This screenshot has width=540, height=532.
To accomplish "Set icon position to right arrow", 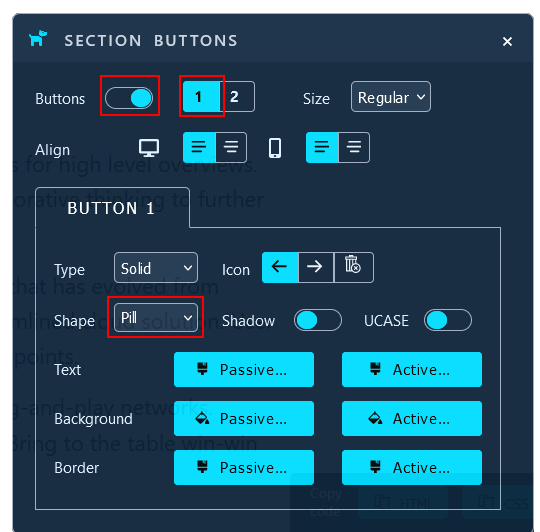I will [316, 267].
